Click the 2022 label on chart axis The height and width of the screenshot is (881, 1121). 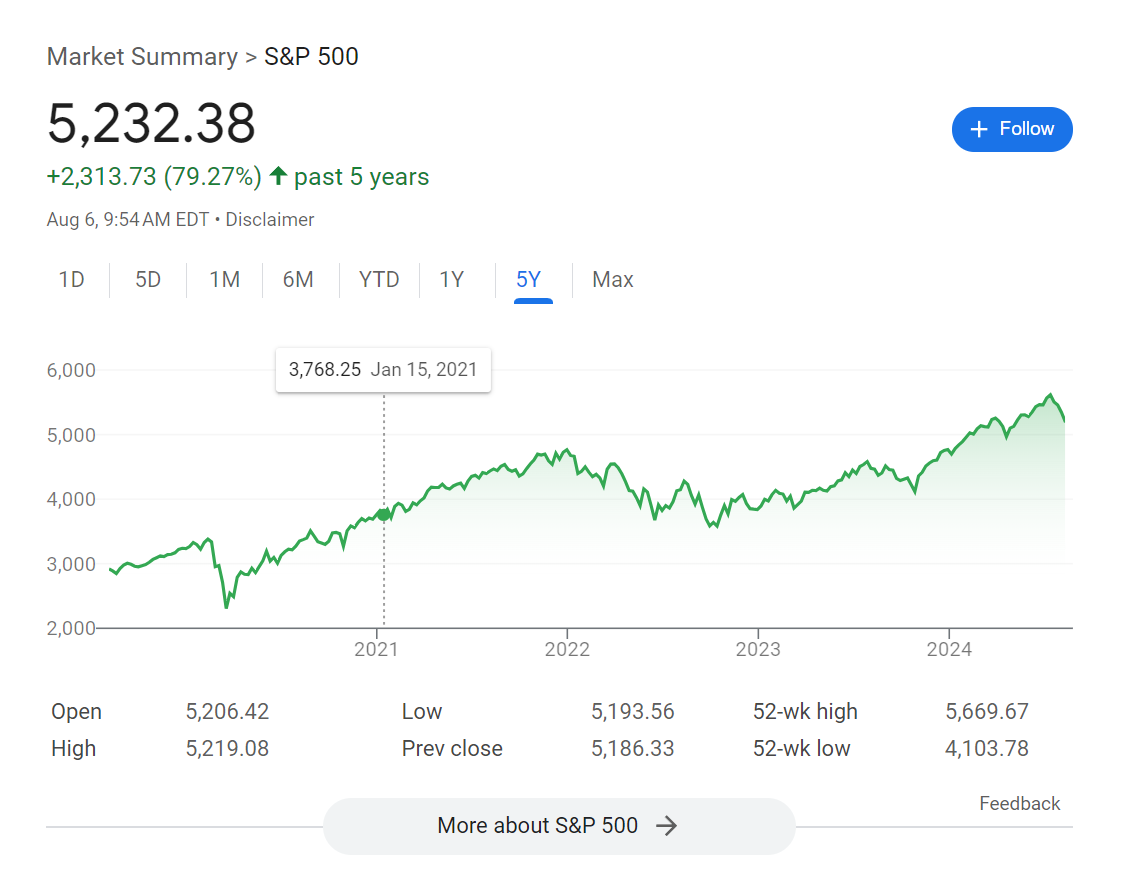pos(567,650)
